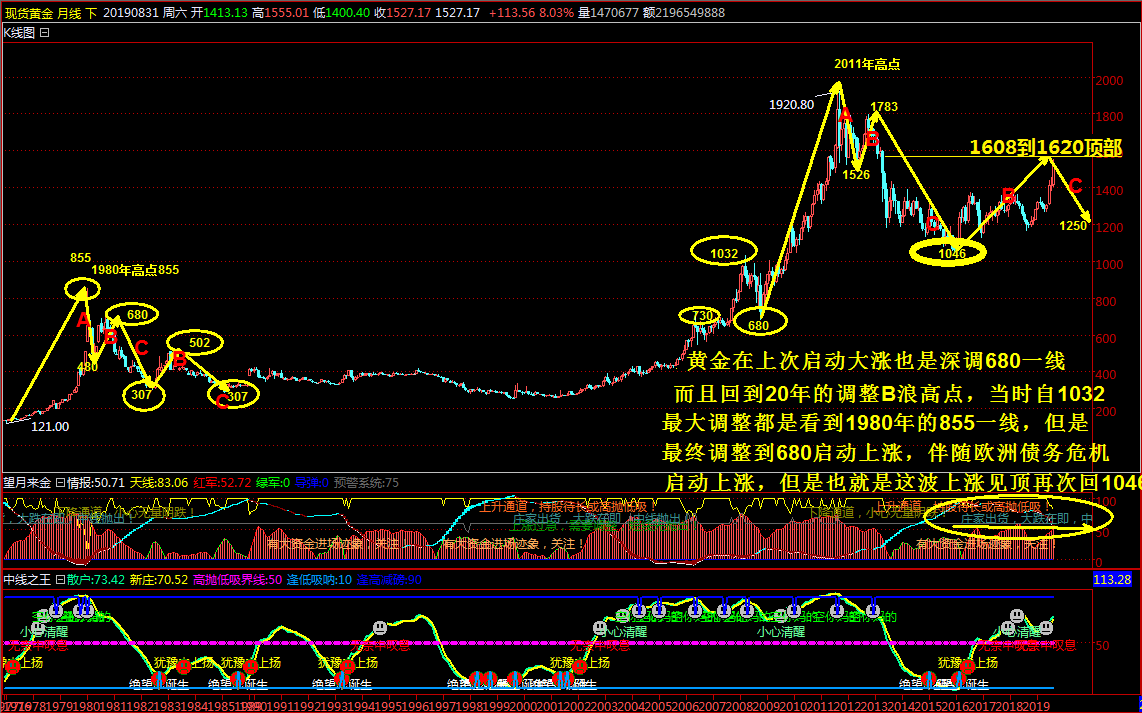
Task: Click the 1920.80 peak price label
Action: tap(791, 104)
